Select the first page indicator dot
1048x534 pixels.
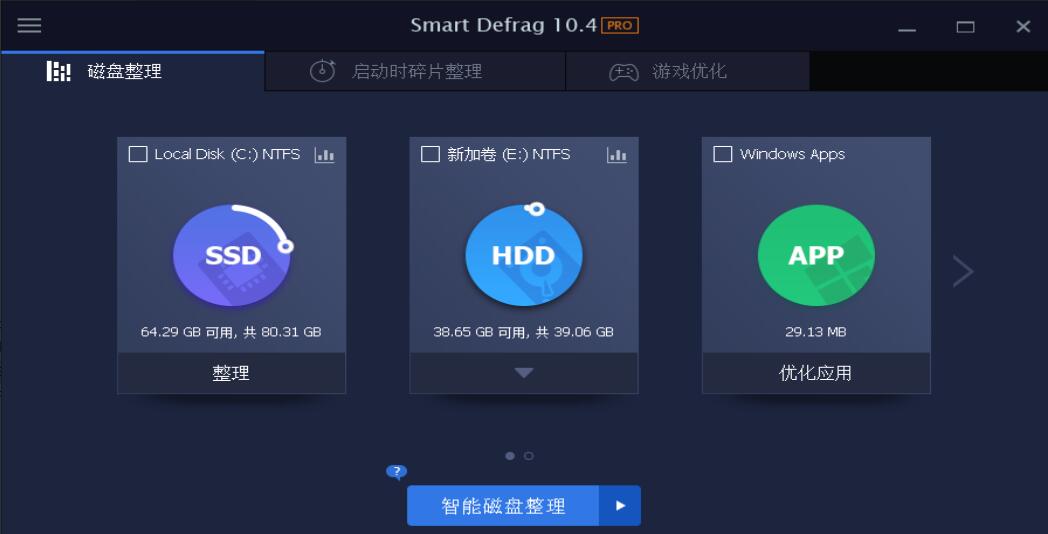point(510,456)
